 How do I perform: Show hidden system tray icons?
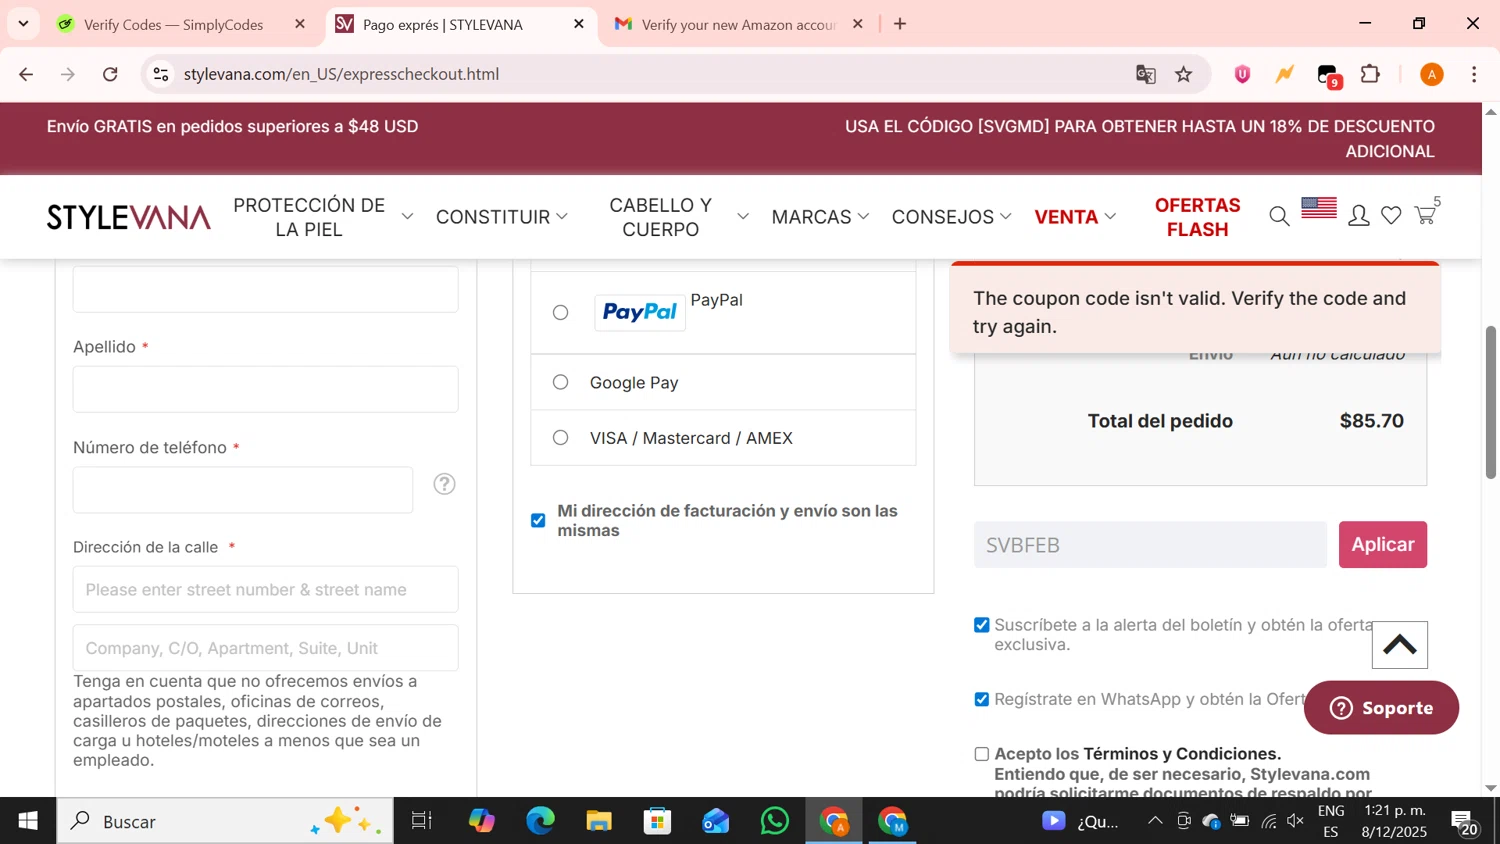(1155, 821)
